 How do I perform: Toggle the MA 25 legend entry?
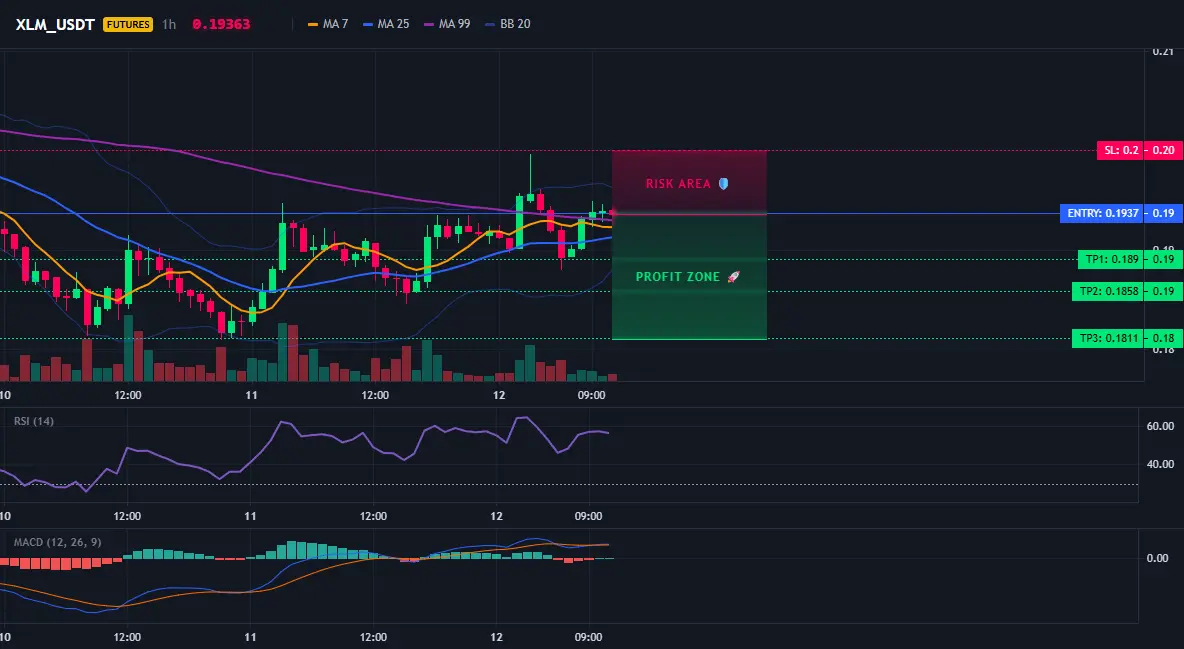(386, 24)
